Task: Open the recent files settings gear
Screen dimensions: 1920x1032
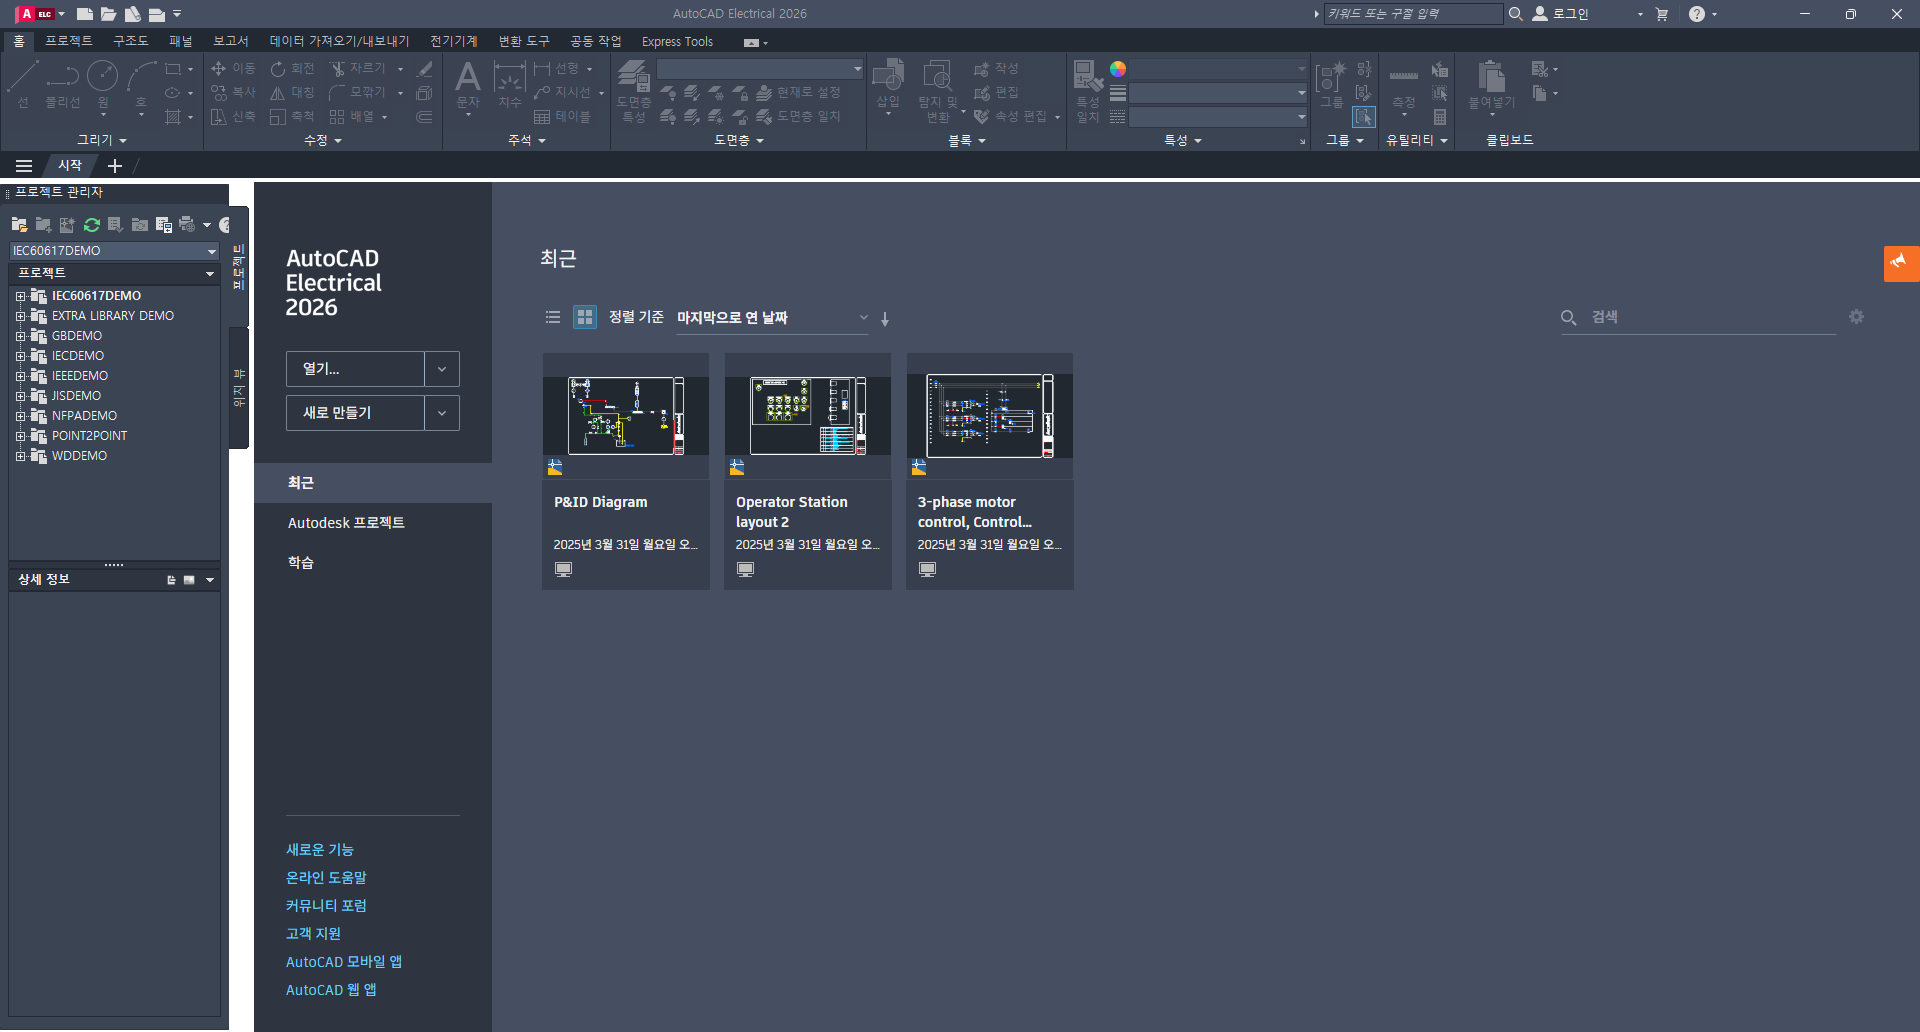Action: click(x=1857, y=317)
